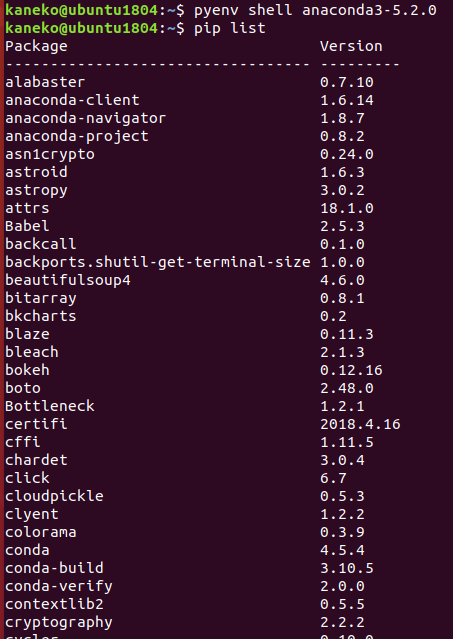Select the alabaster package name
This screenshot has height=639, width=453.
(45, 82)
